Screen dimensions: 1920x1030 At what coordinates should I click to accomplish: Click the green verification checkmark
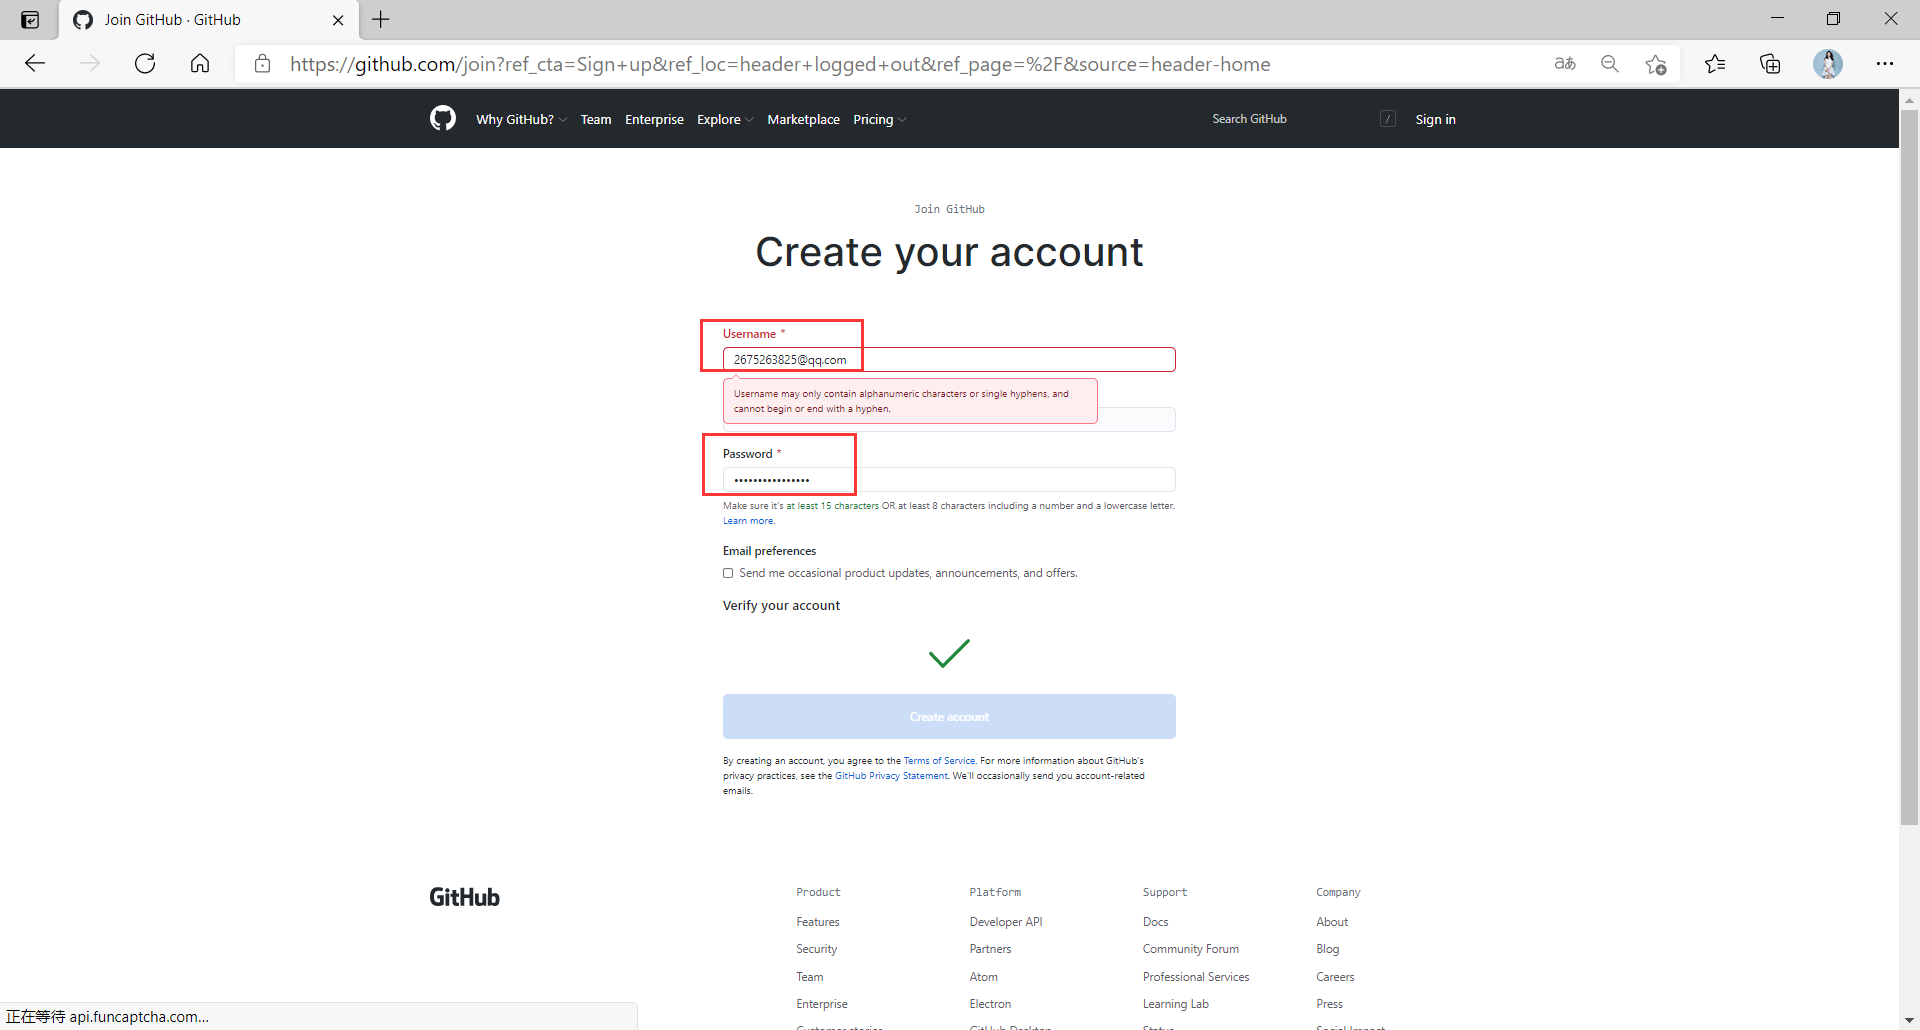tap(949, 653)
